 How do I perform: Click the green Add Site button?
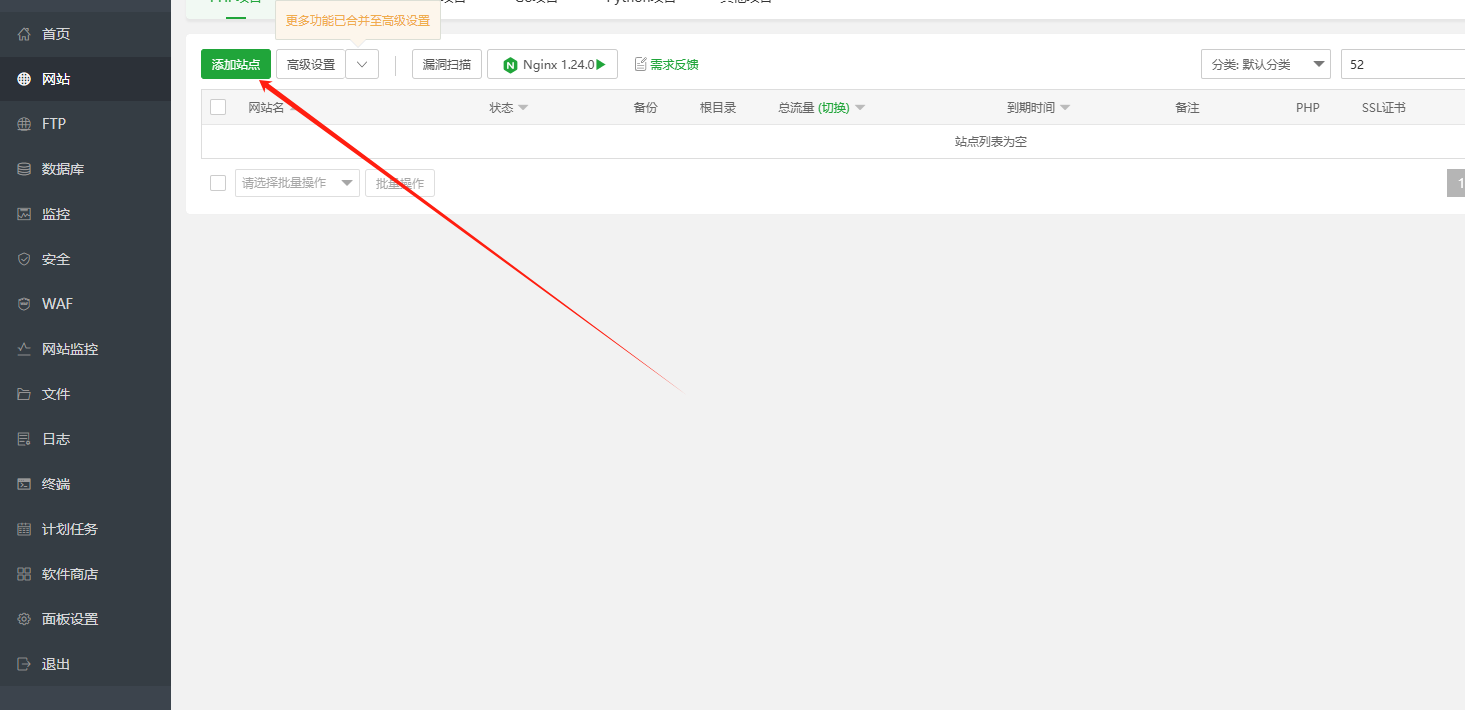tap(236, 64)
